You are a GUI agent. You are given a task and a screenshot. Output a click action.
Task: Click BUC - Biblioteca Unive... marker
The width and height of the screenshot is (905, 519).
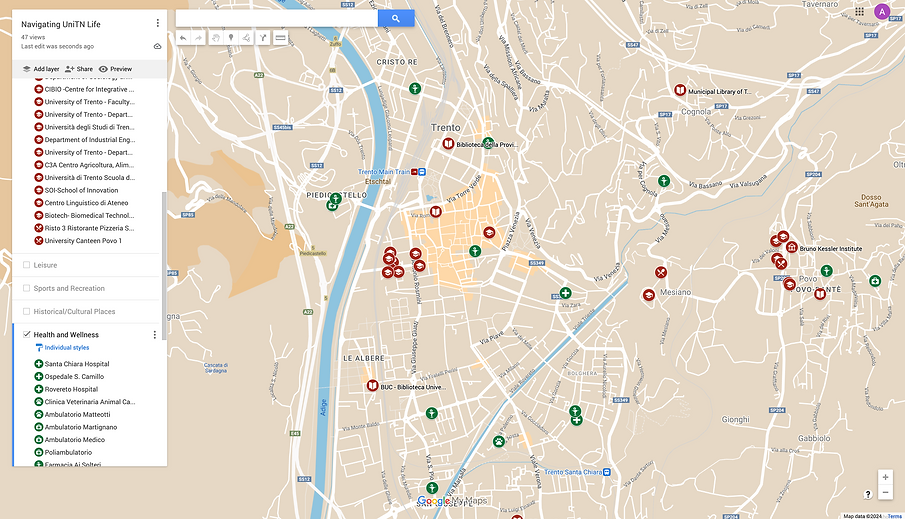point(372,385)
